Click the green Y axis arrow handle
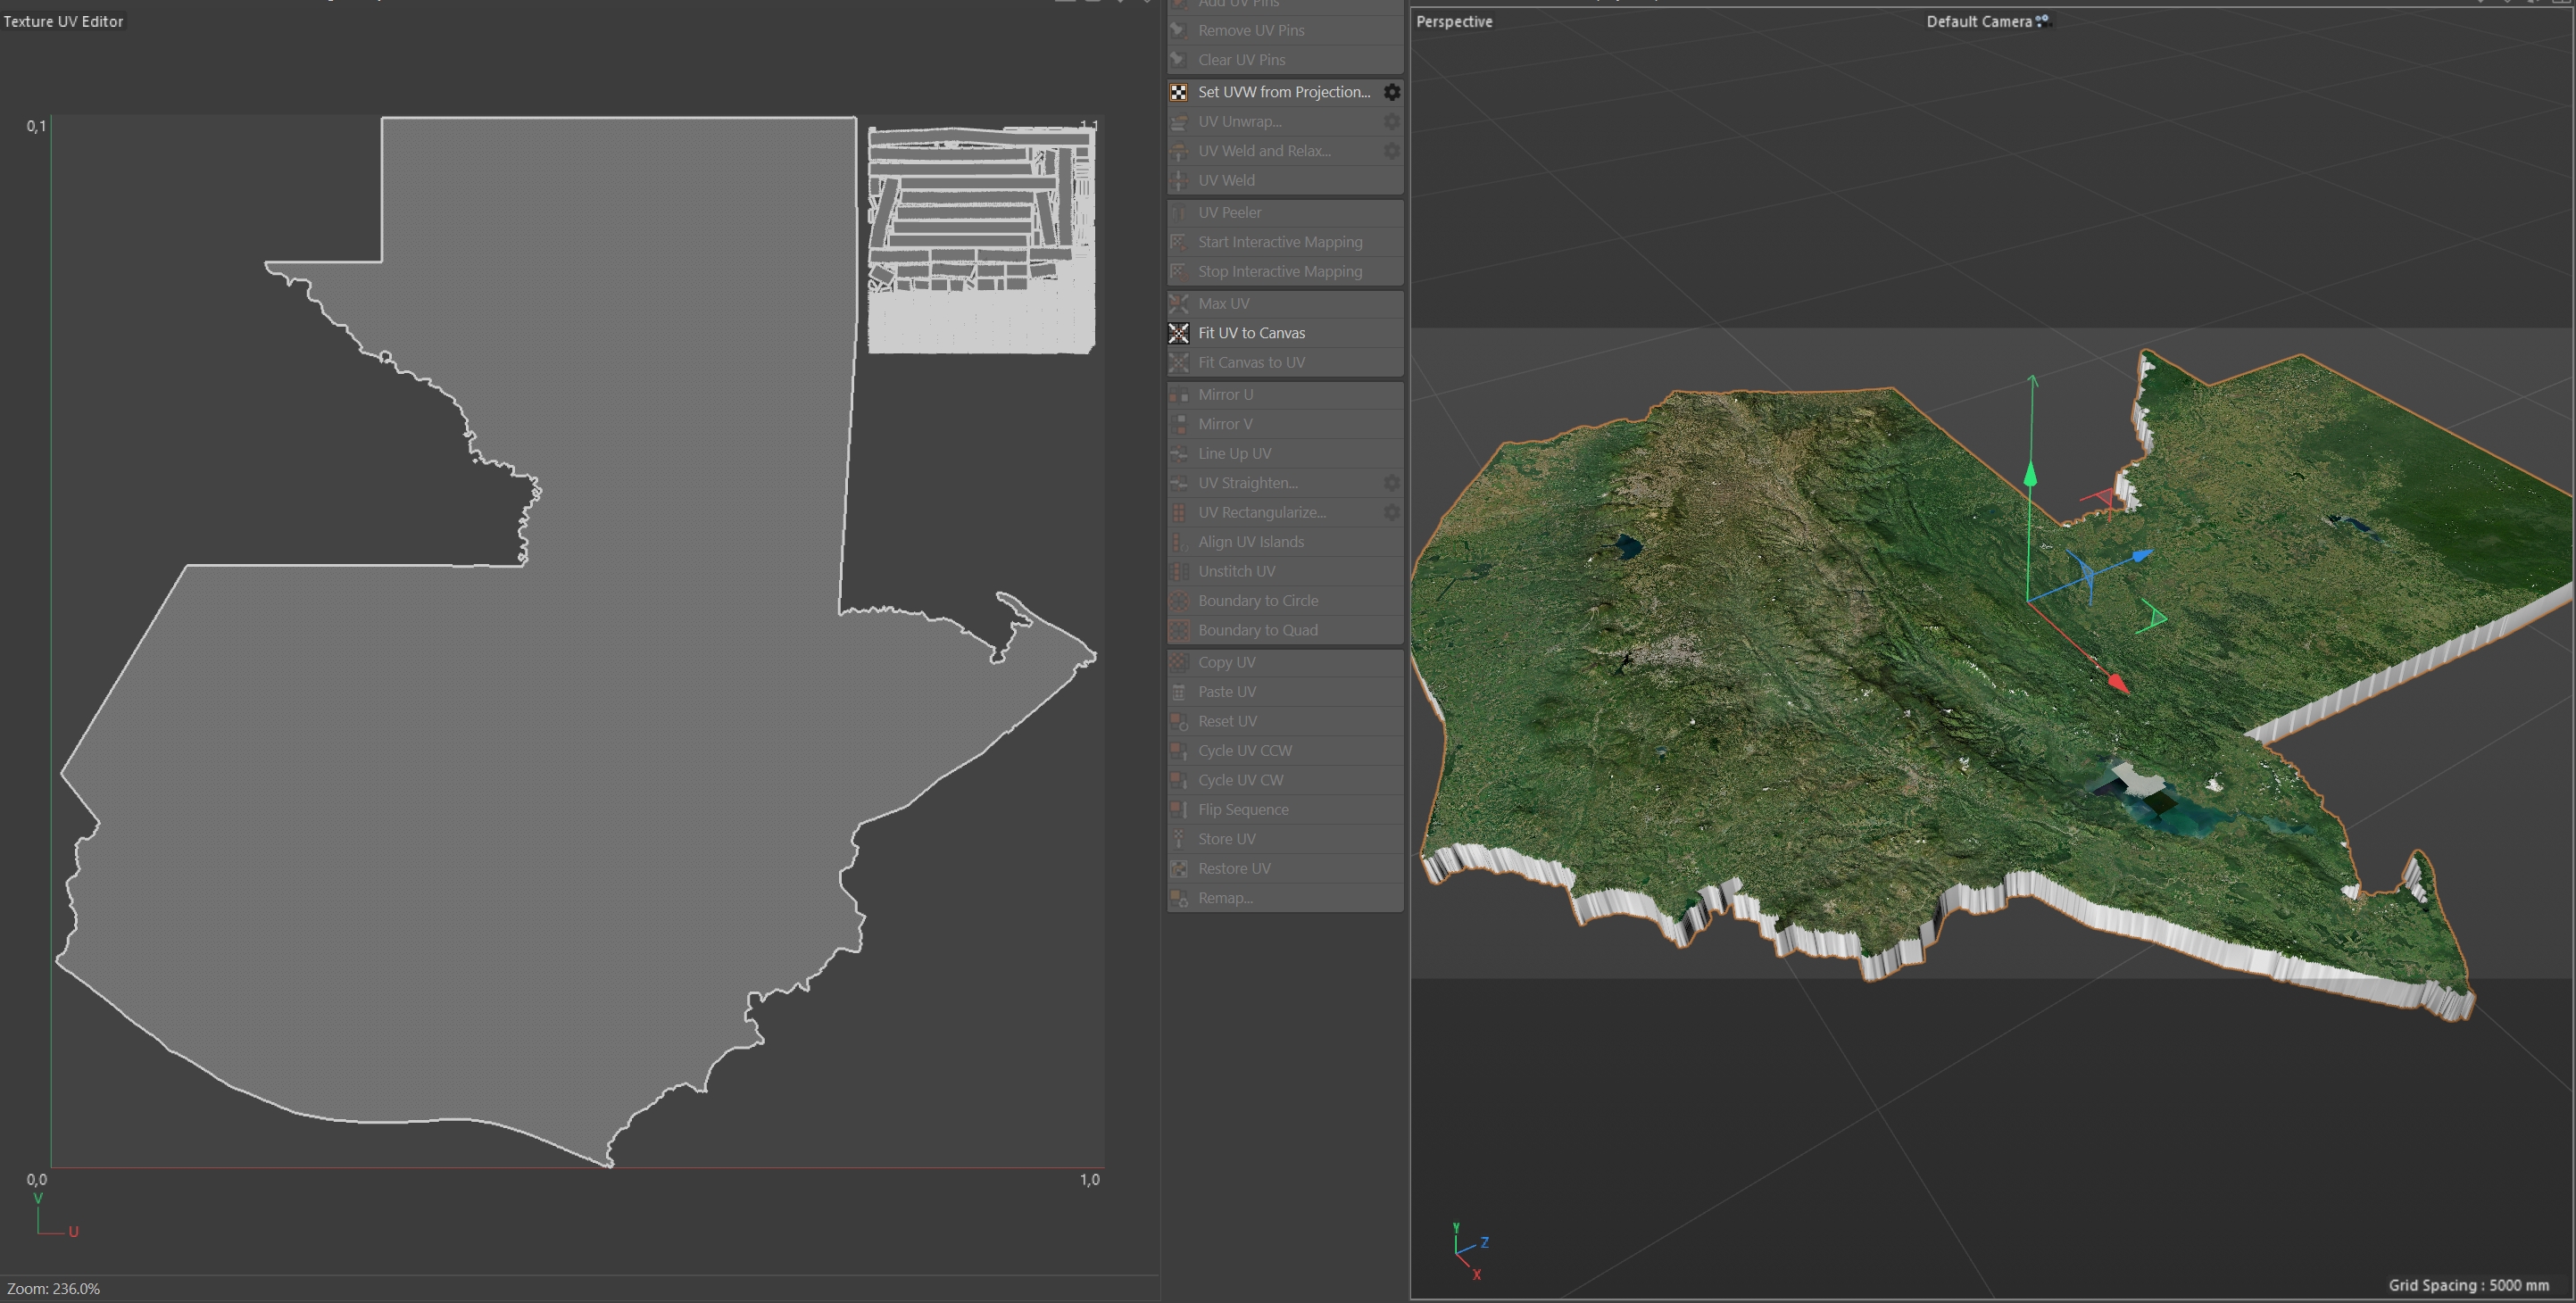 2030,473
